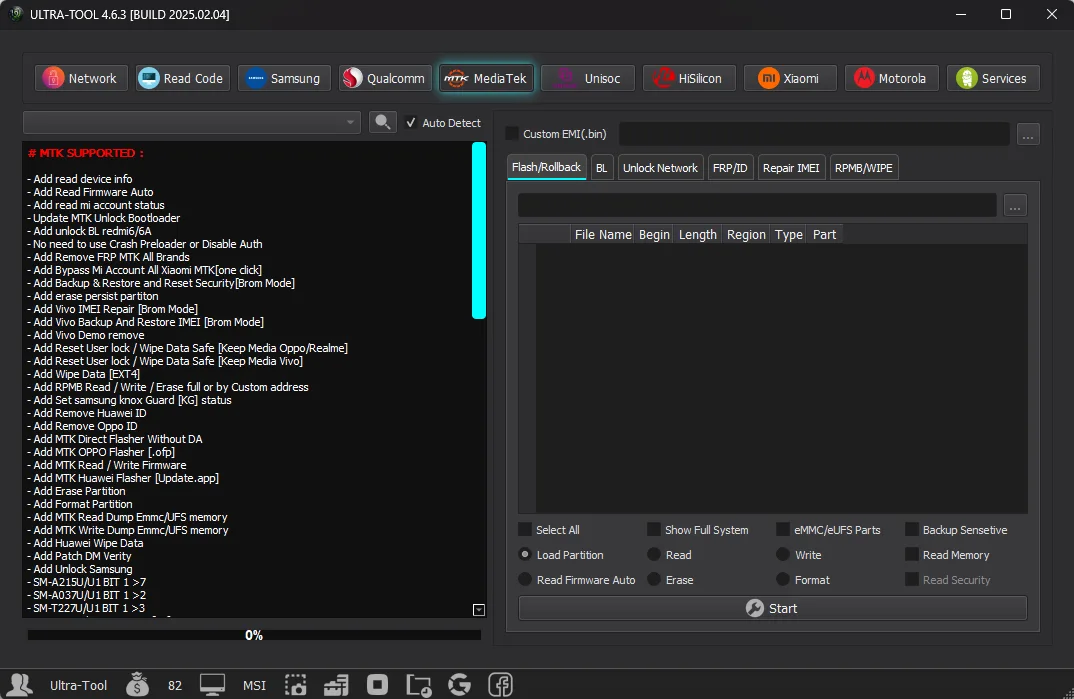
Task: Click the money bag credits icon
Action: click(138, 685)
